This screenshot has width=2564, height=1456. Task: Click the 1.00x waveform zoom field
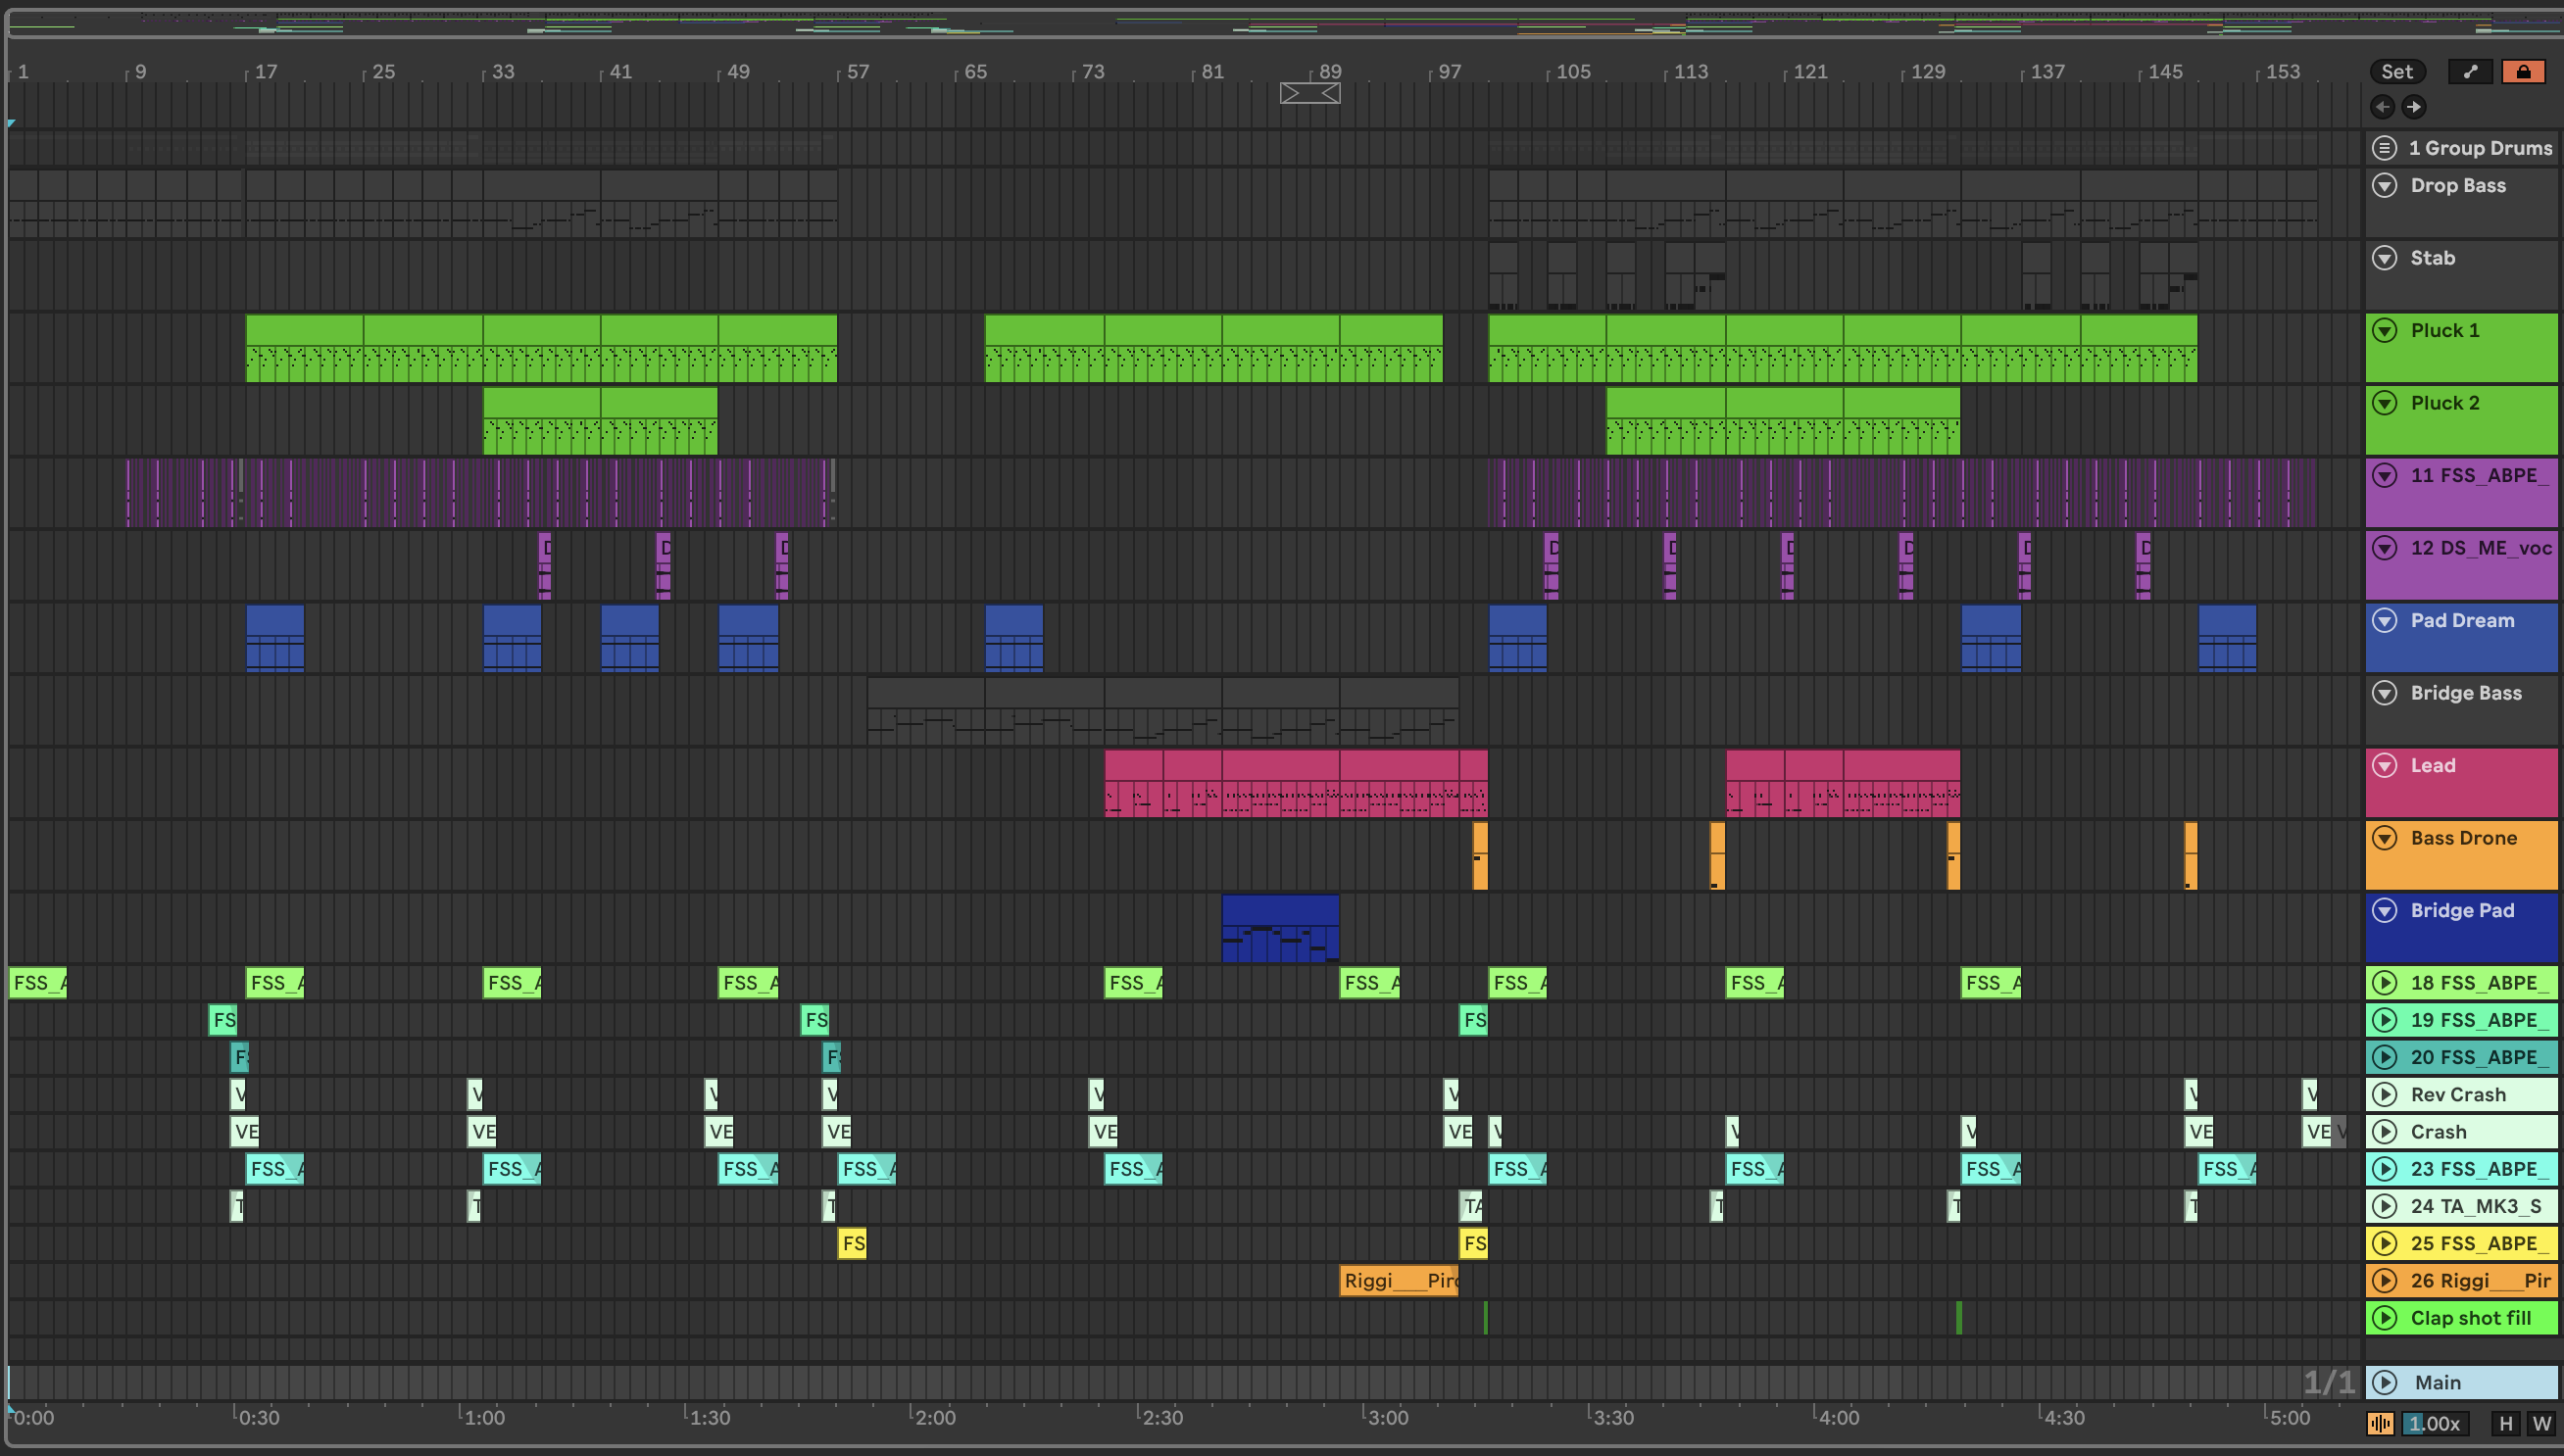tap(2434, 1423)
